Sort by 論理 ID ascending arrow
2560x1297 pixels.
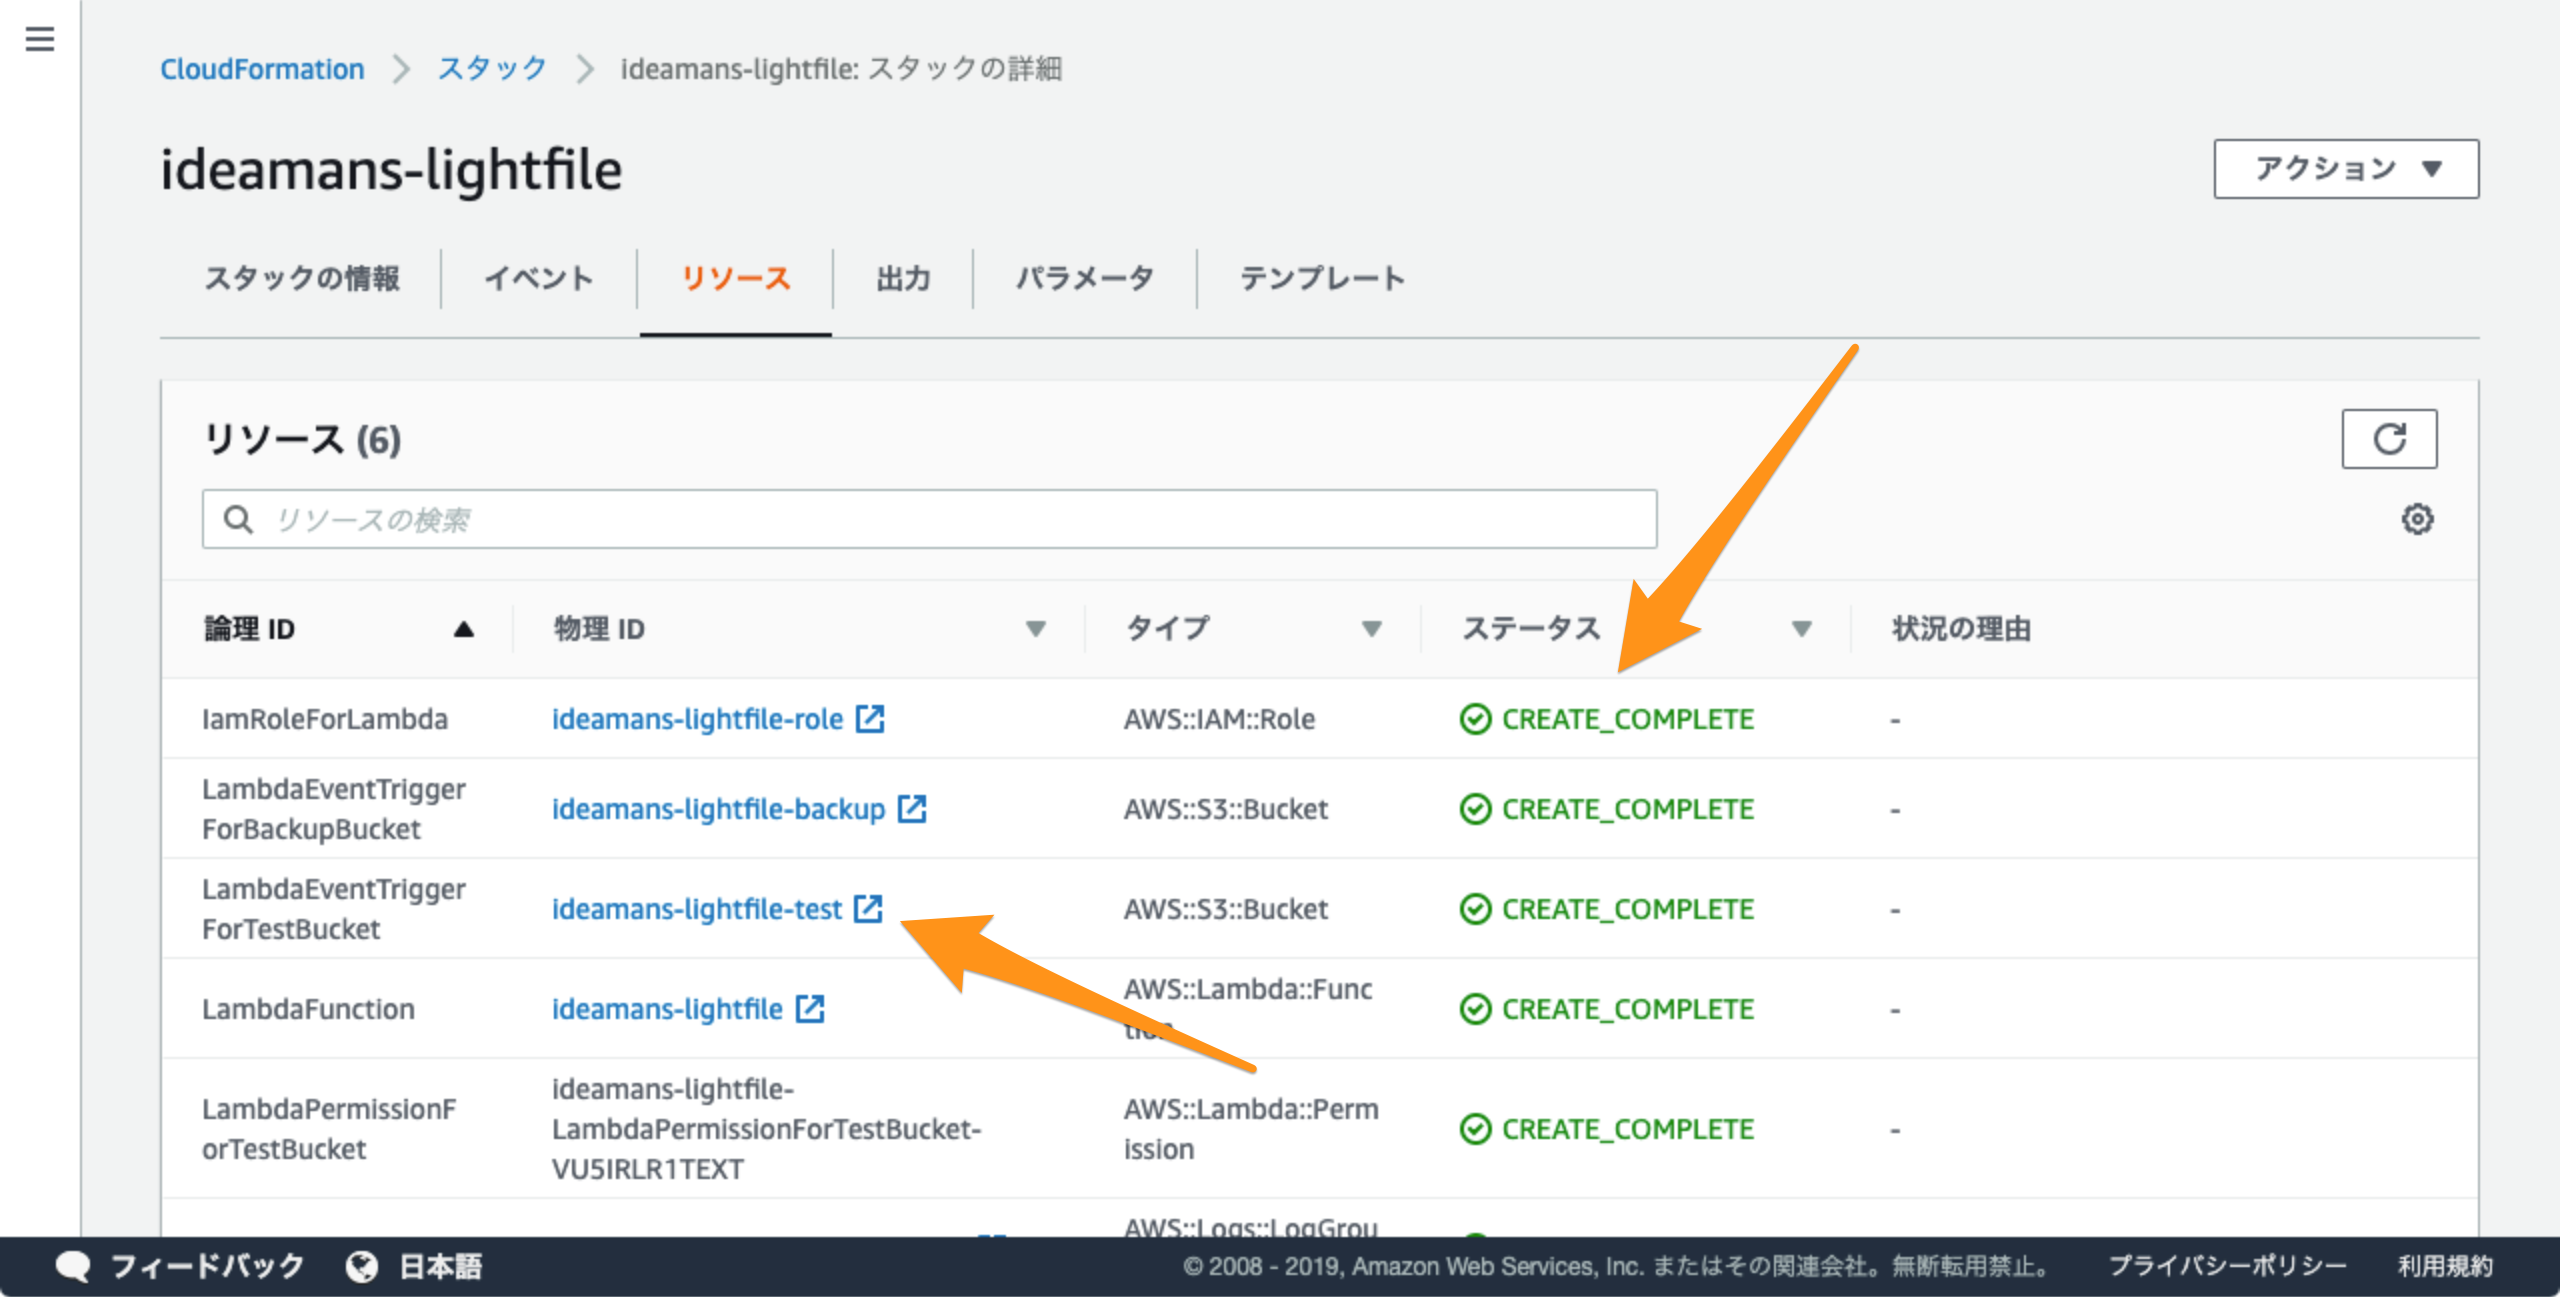click(x=463, y=629)
